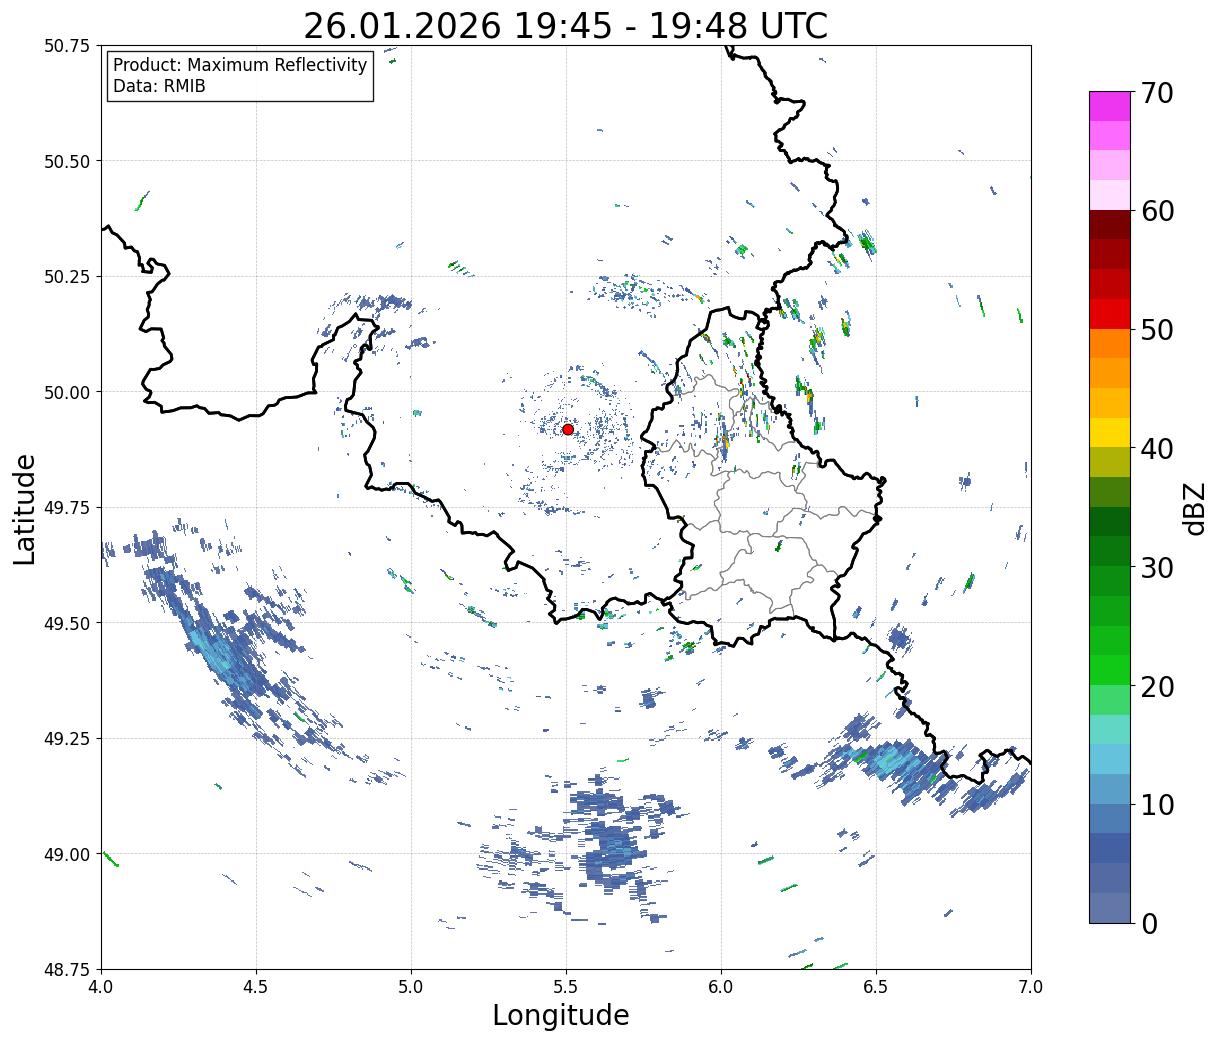Screen dimensions: 1219x1040
Task: Click the magenta top colorbar segment
Action: pyautogui.click(x=1110, y=106)
